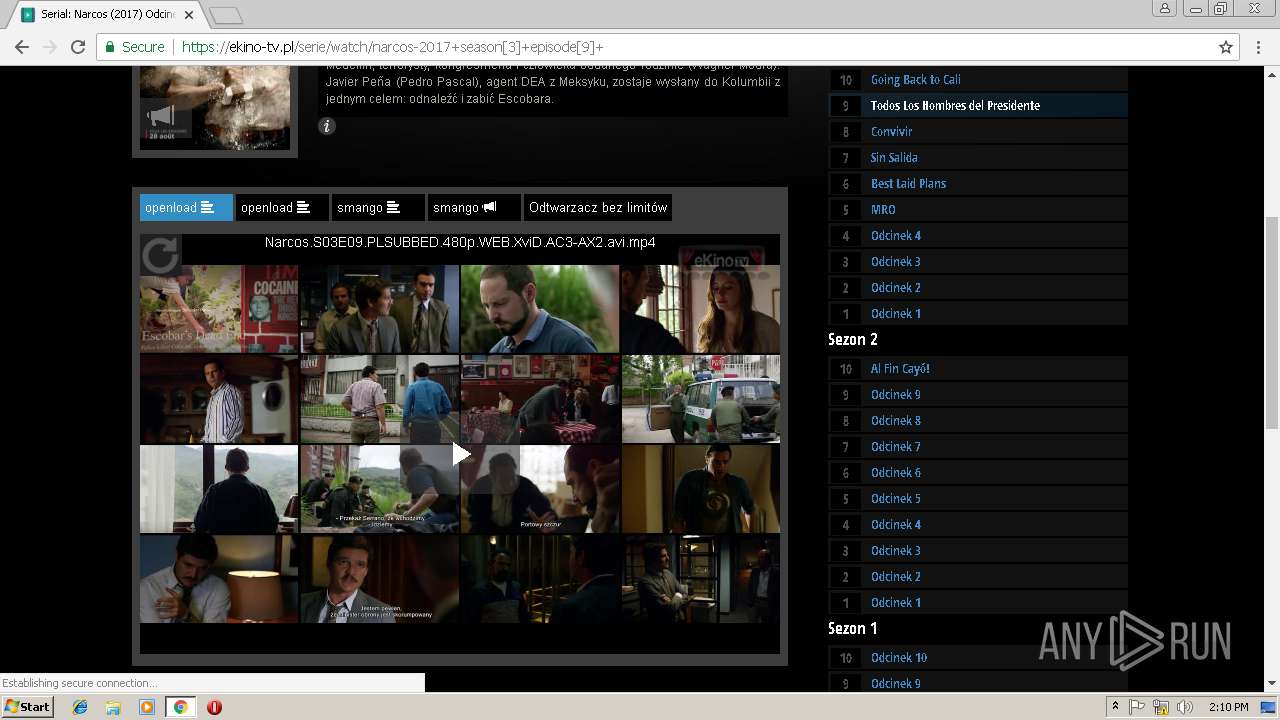Open Season 2 Odcinek 2
The width and height of the screenshot is (1280, 720).
pyautogui.click(x=896, y=576)
